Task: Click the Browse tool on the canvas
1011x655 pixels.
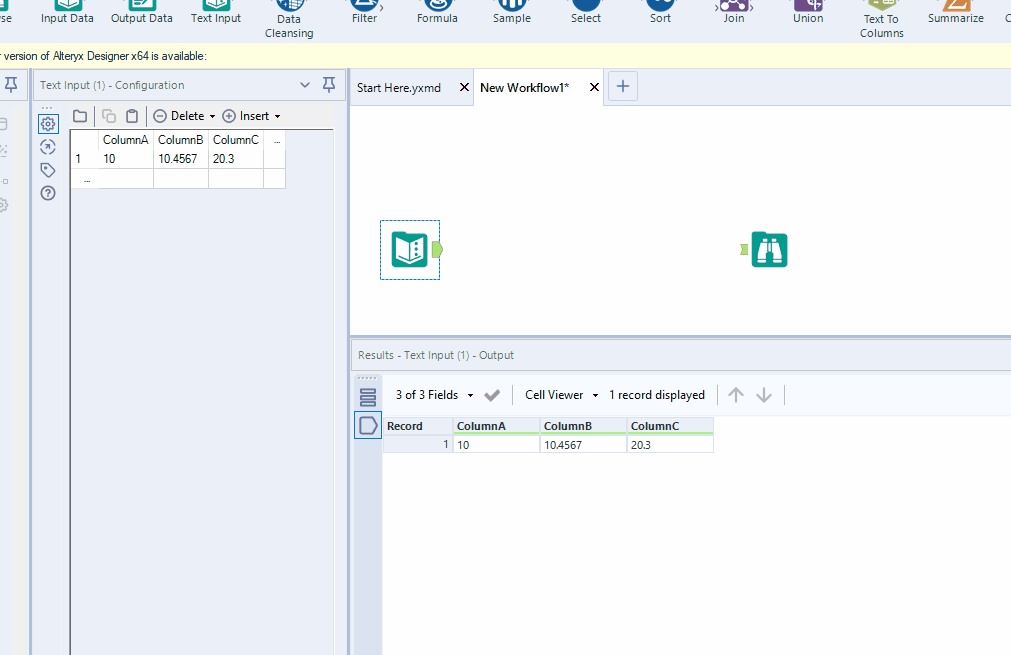Action: pos(769,249)
